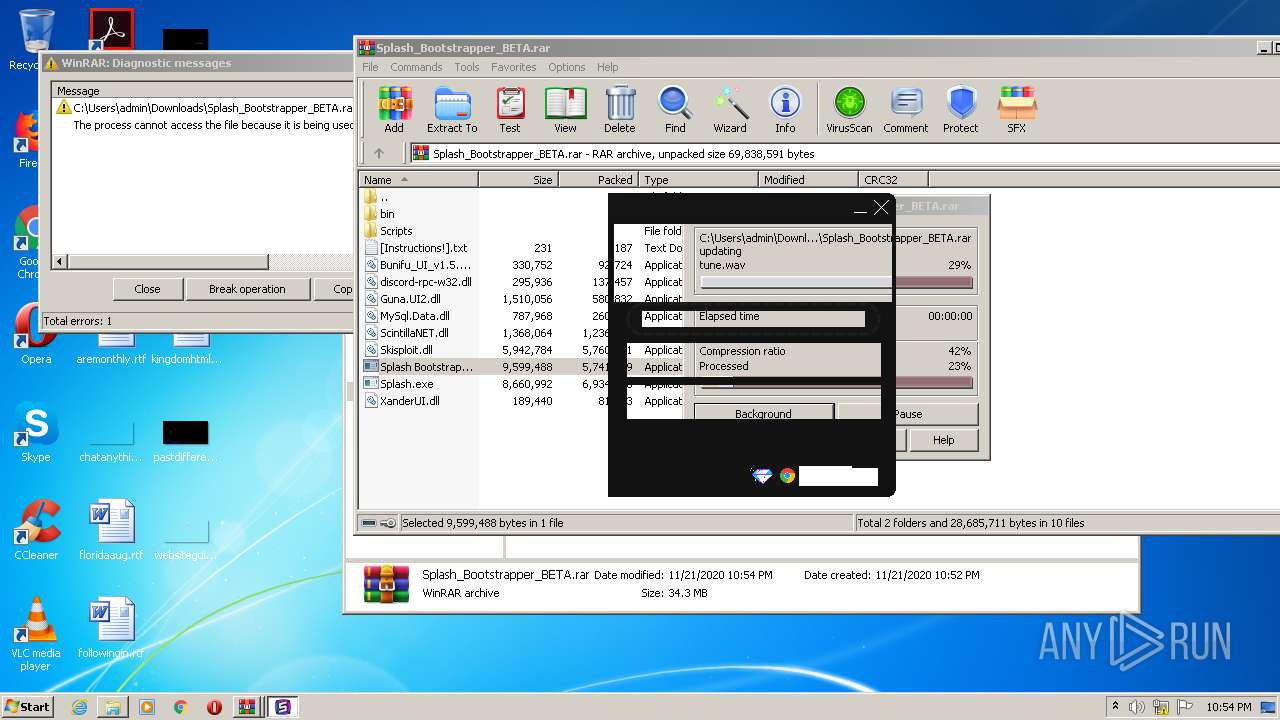Open the Start menu
The image size is (1280, 720).
tap(27, 707)
